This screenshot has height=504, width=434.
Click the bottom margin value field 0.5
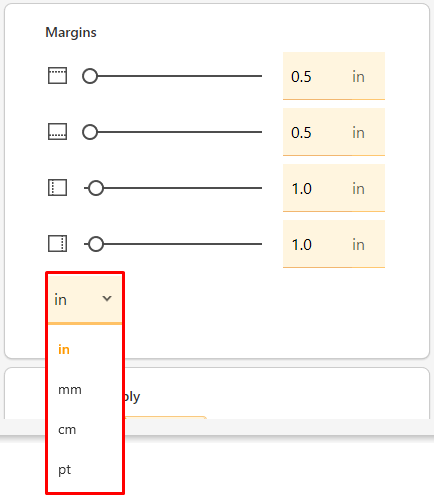pyautogui.click(x=334, y=132)
